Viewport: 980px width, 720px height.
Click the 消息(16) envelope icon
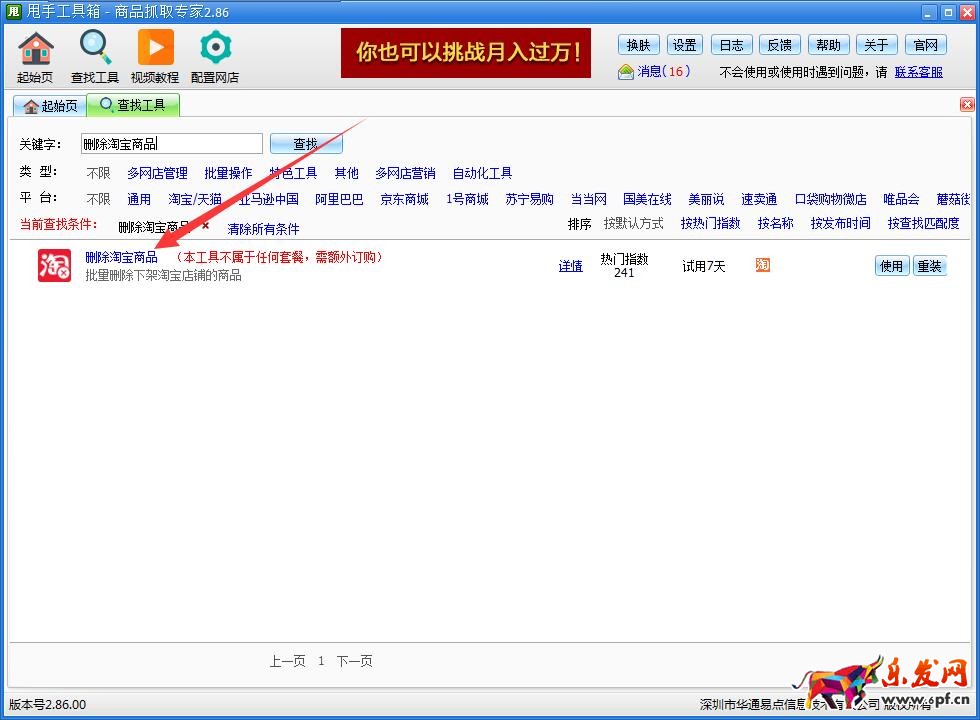[626, 72]
